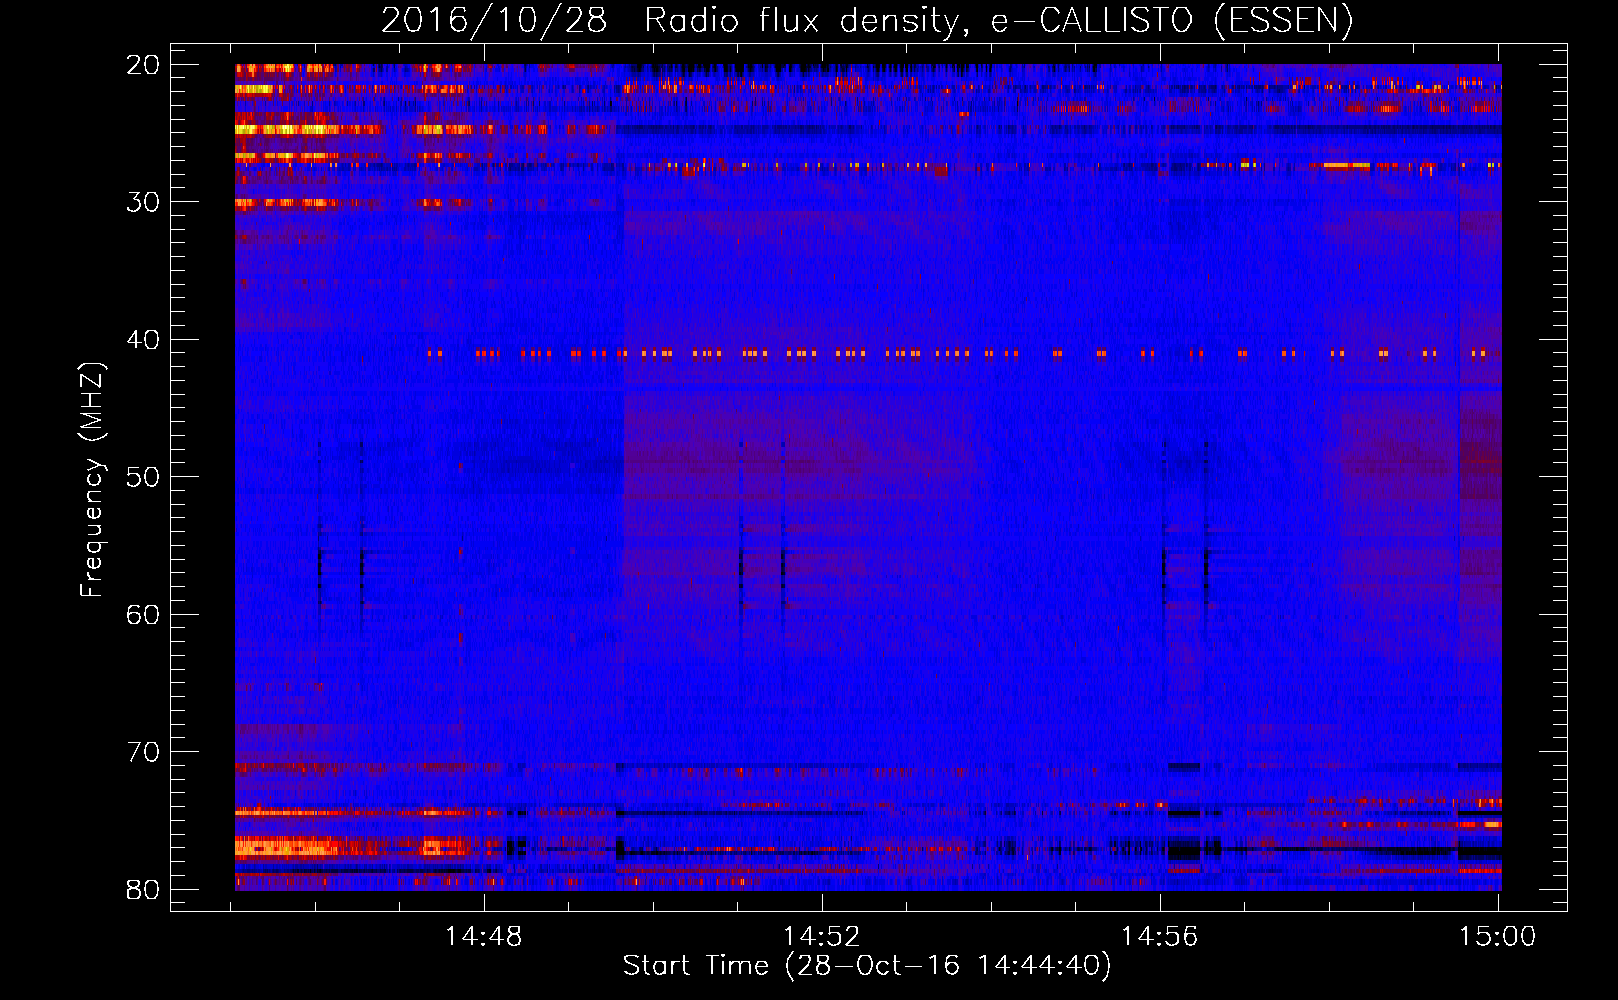
Task: Click the 40 MHz frequency tick label
Action: pos(143,340)
